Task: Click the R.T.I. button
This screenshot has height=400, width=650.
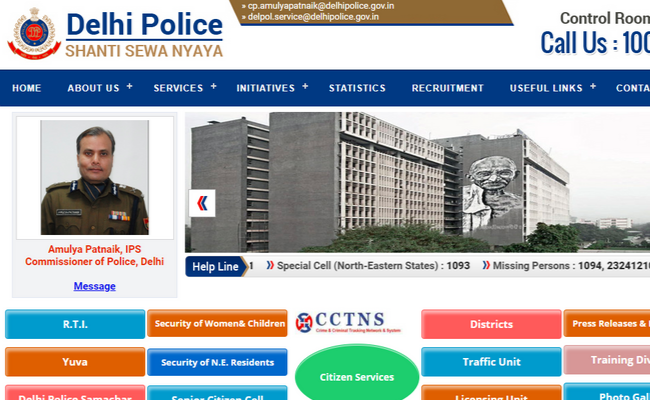Action: click(x=75, y=324)
